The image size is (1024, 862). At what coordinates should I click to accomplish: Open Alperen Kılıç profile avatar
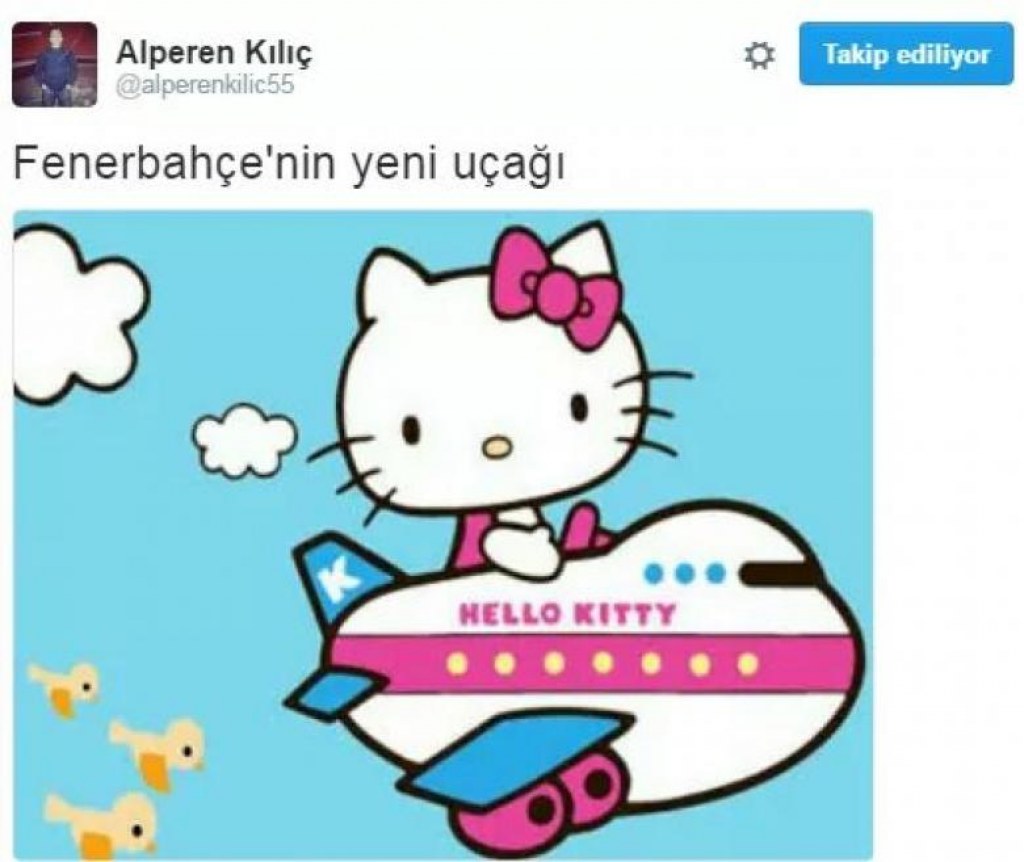click(x=55, y=64)
